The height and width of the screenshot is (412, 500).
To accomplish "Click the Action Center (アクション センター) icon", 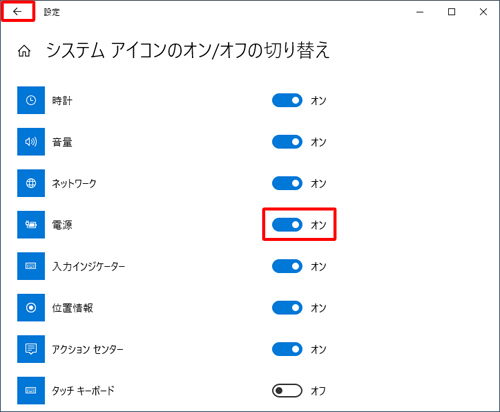I will point(31,349).
